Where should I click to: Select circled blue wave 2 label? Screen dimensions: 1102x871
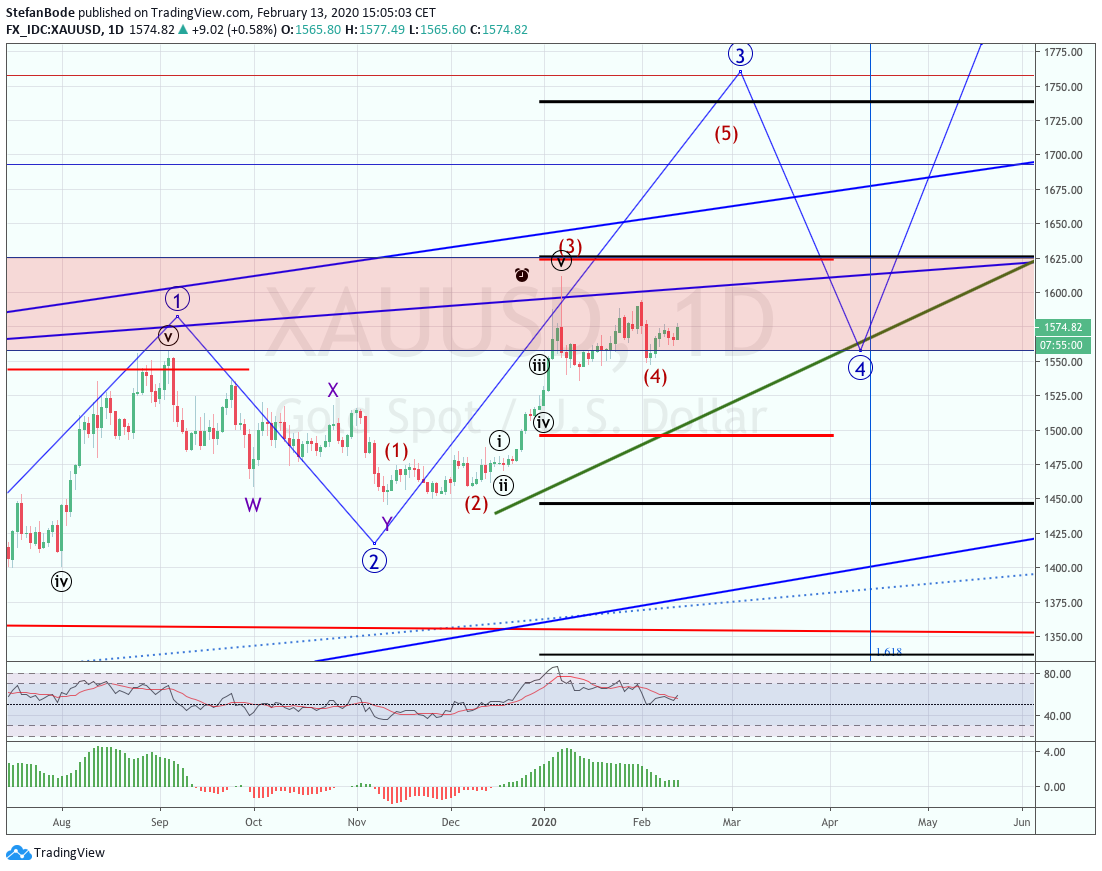(x=374, y=560)
